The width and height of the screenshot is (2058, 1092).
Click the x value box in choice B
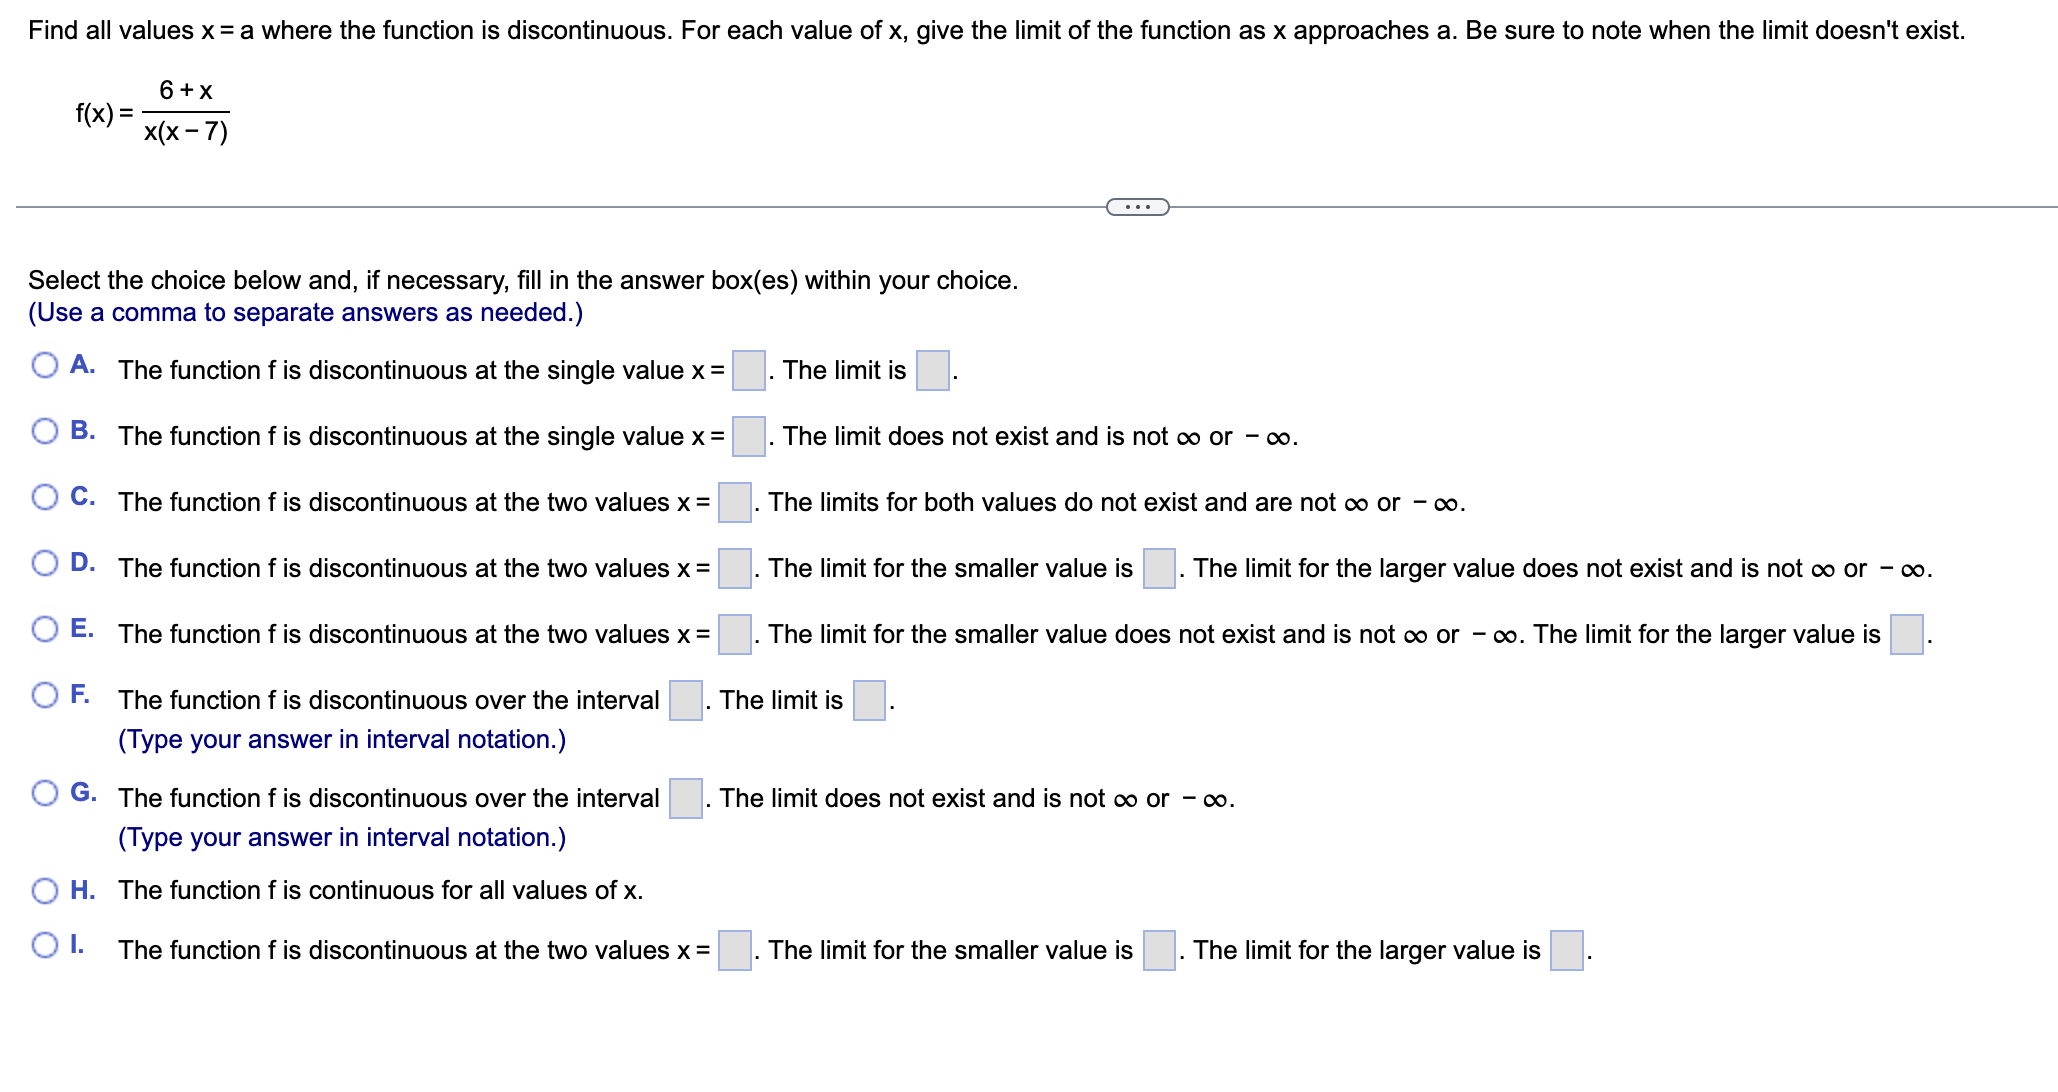tap(747, 435)
